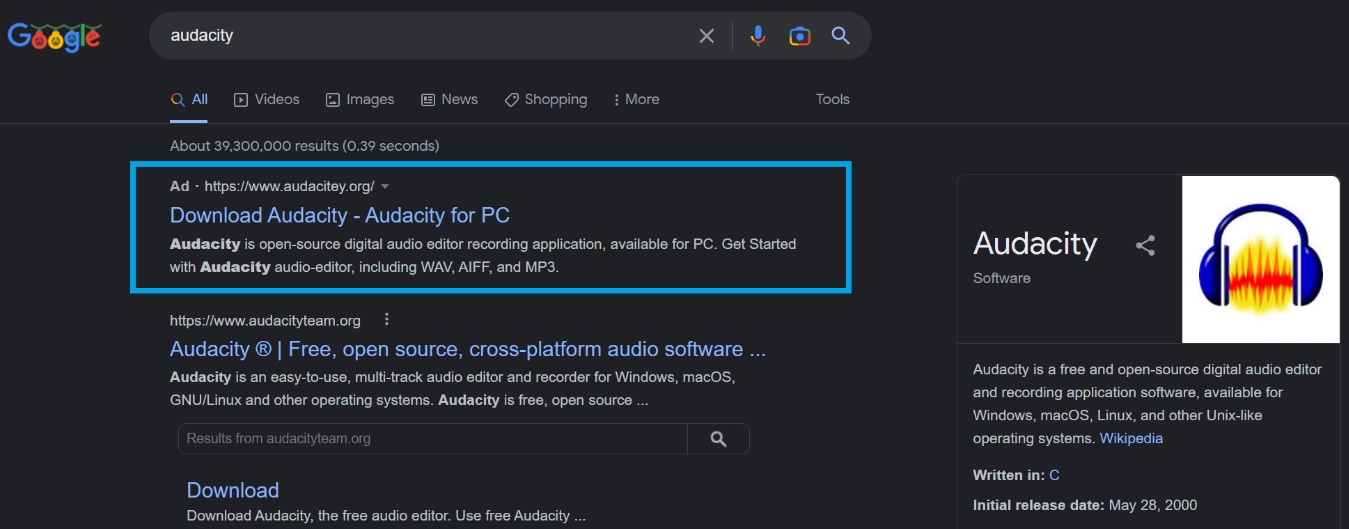Share the Audacity knowledge panel
The image size is (1349, 529).
point(1145,245)
